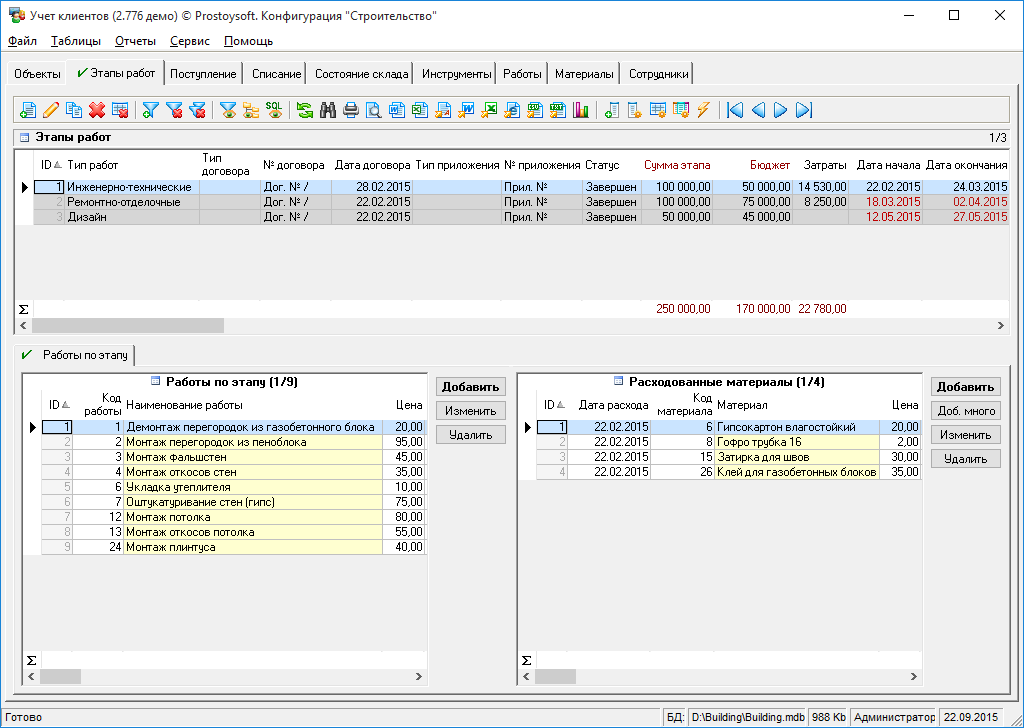1024x728 pixels.
Task: Click the lightning bolt action icon
Action: click(703, 110)
